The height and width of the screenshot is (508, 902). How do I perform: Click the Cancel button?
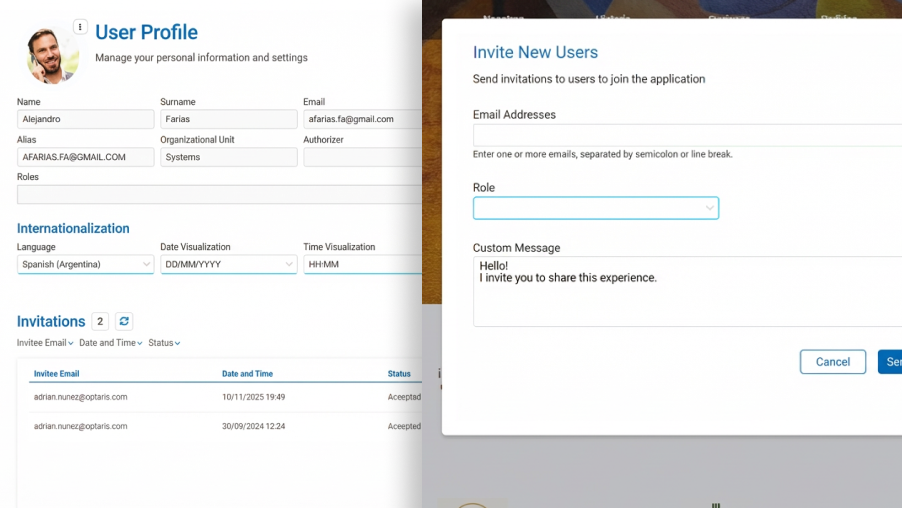coord(832,362)
